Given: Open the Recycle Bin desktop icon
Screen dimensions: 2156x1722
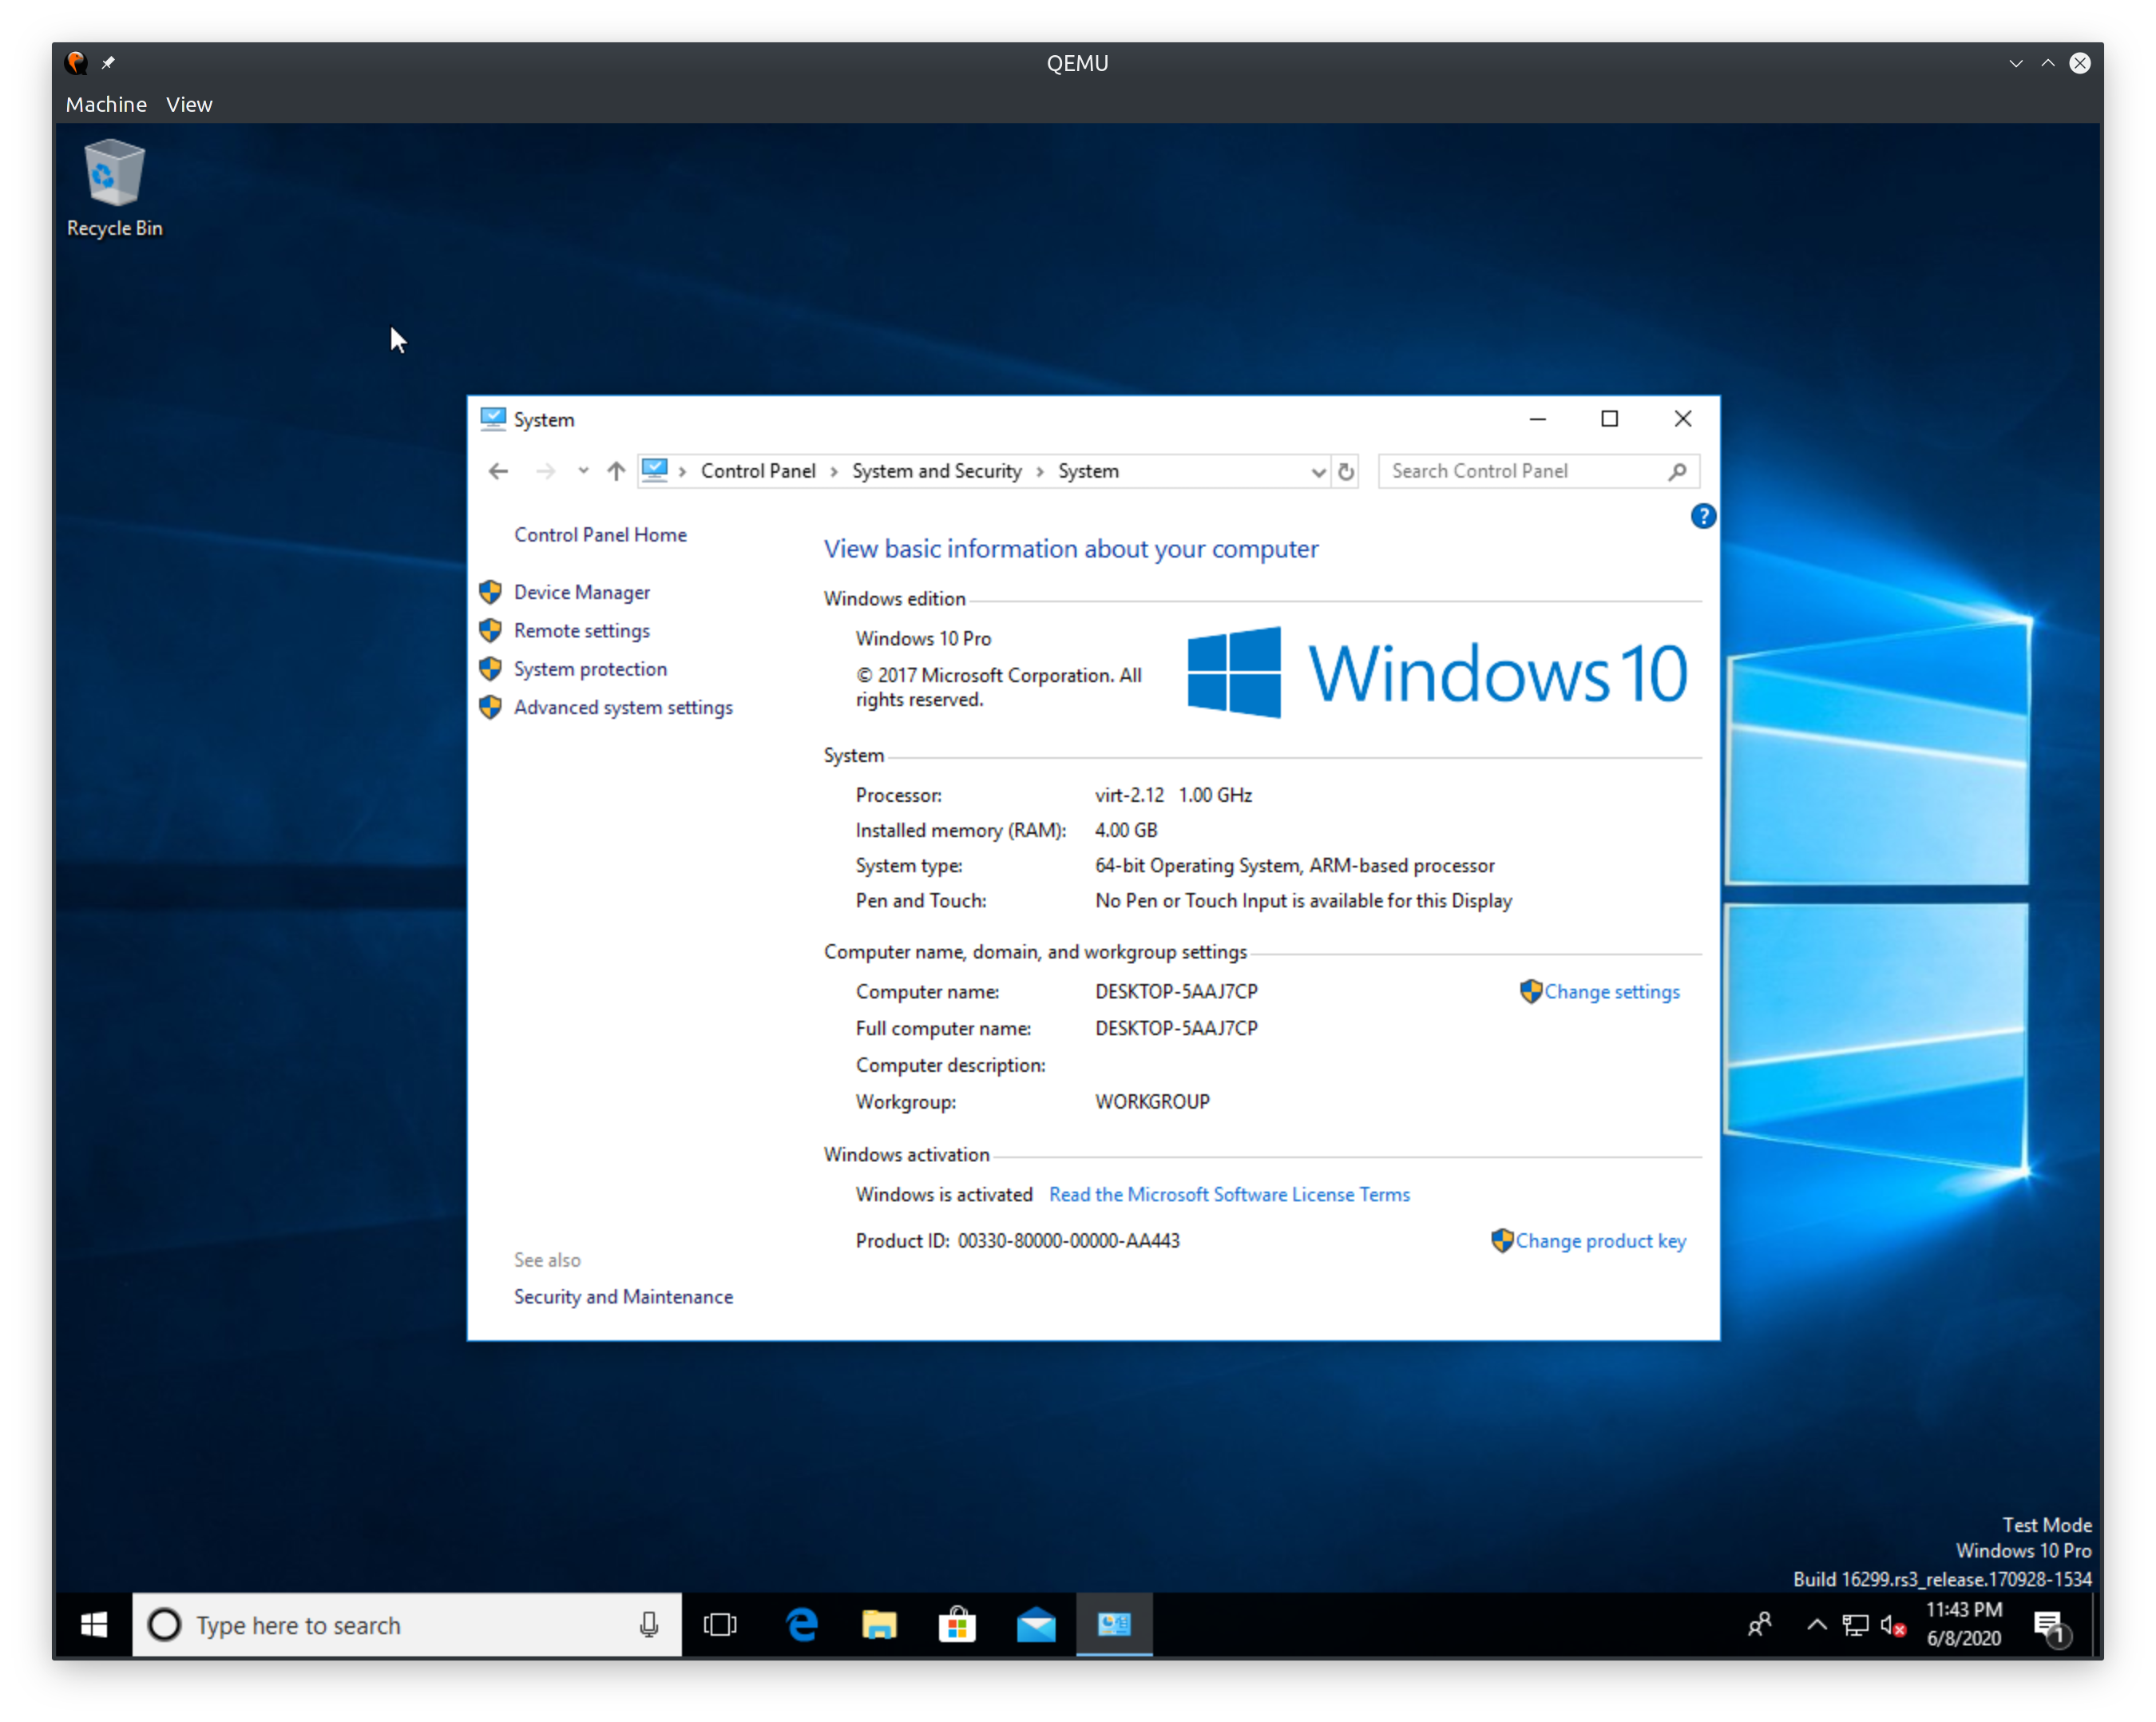Looking at the screenshot, I should [x=114, y=188].
